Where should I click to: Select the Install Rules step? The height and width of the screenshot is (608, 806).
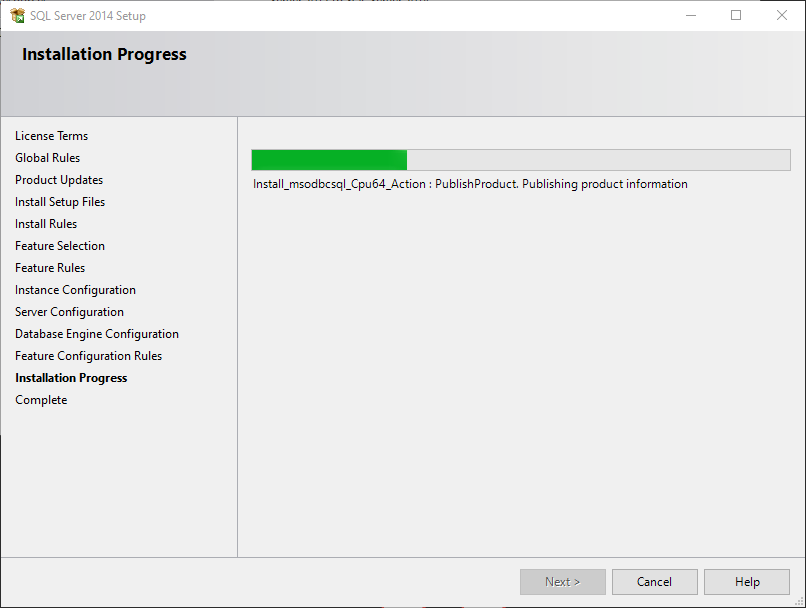(46, 224)
